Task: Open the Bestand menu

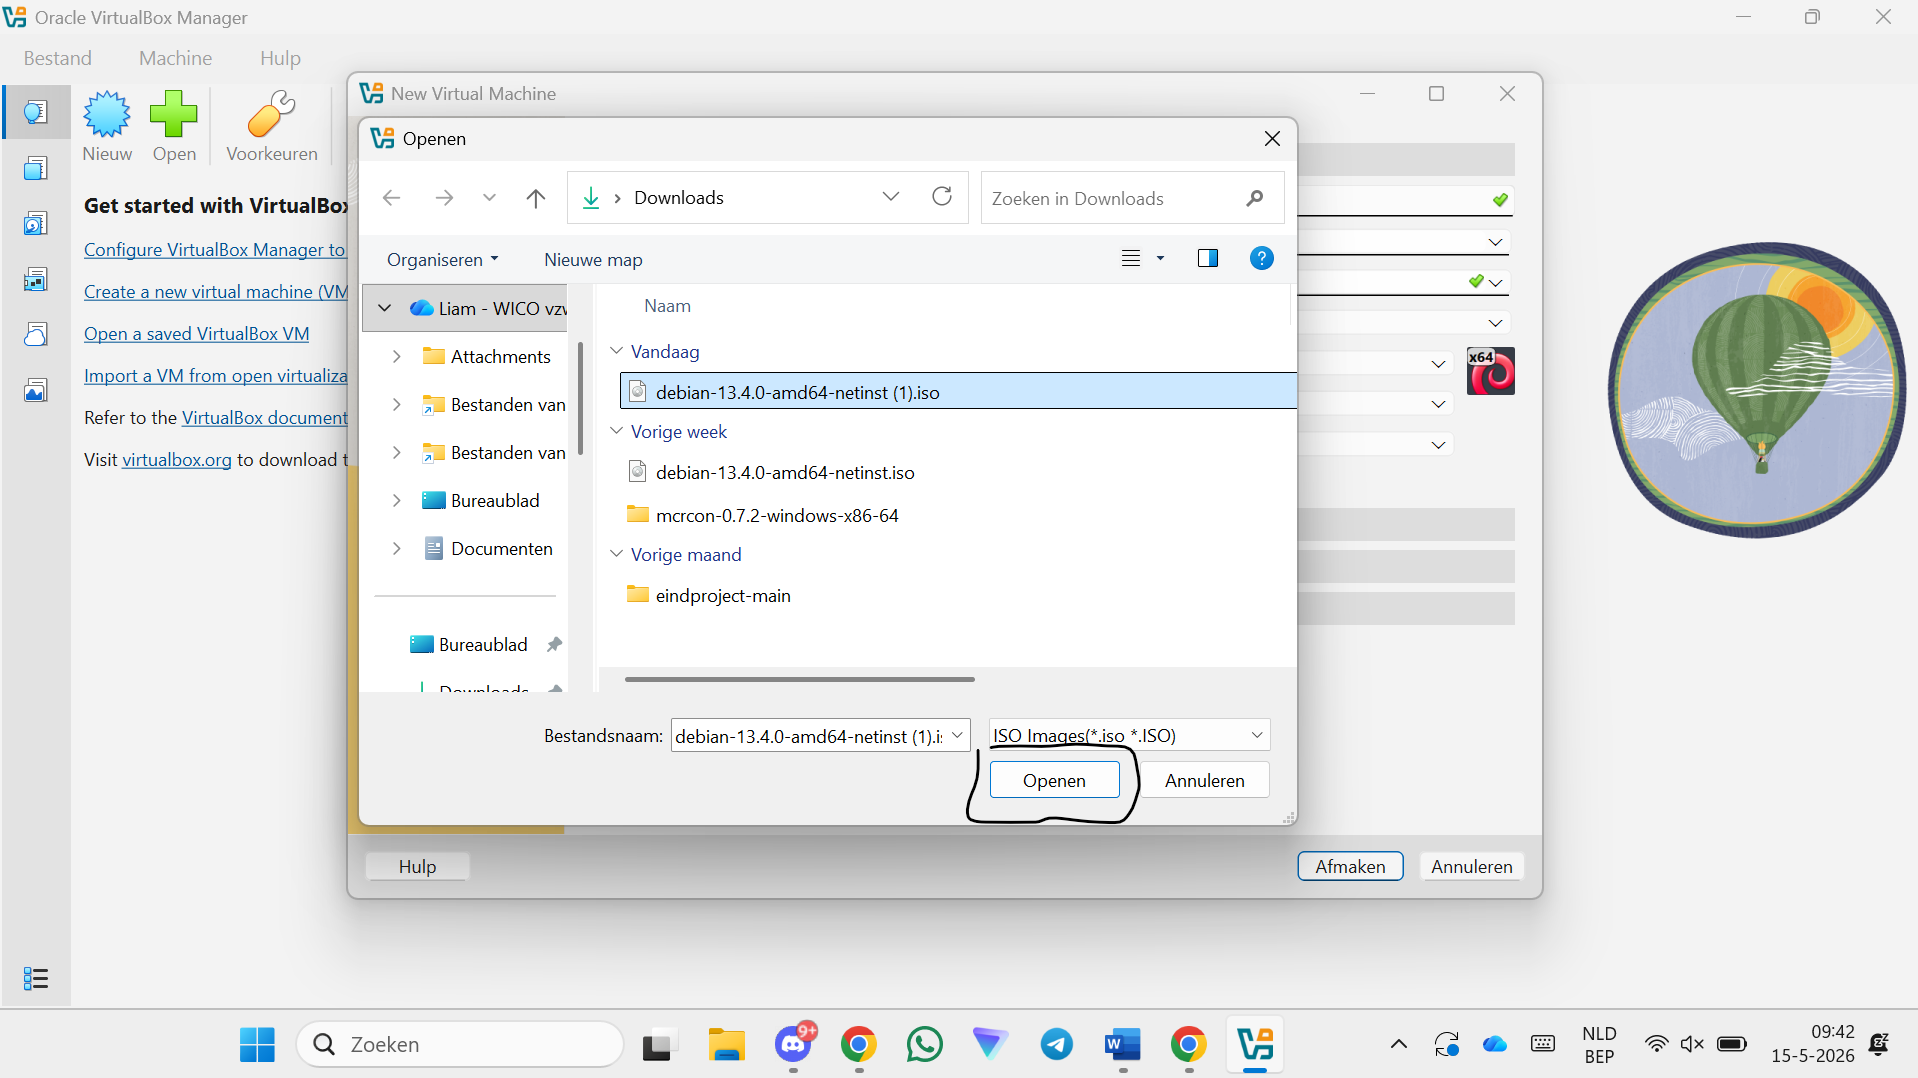Action: pos(58,58)
